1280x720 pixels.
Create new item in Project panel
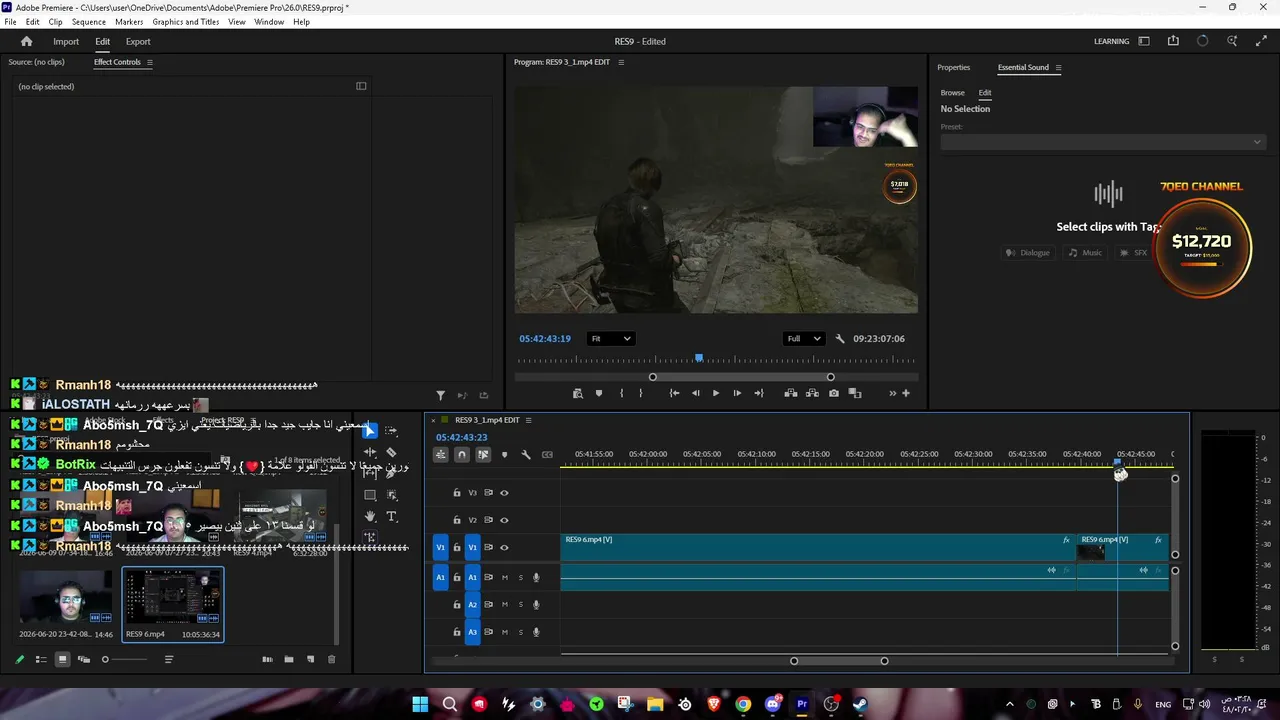coord(310,659)
